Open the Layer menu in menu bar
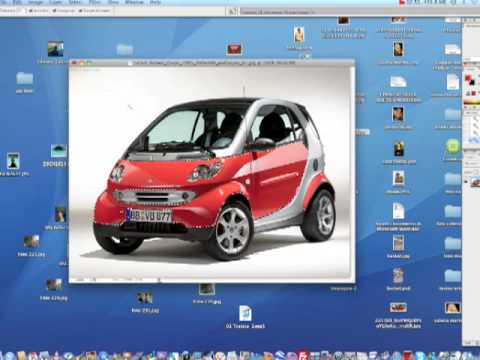This screenshot has height=360, width=480. (56, 2)
